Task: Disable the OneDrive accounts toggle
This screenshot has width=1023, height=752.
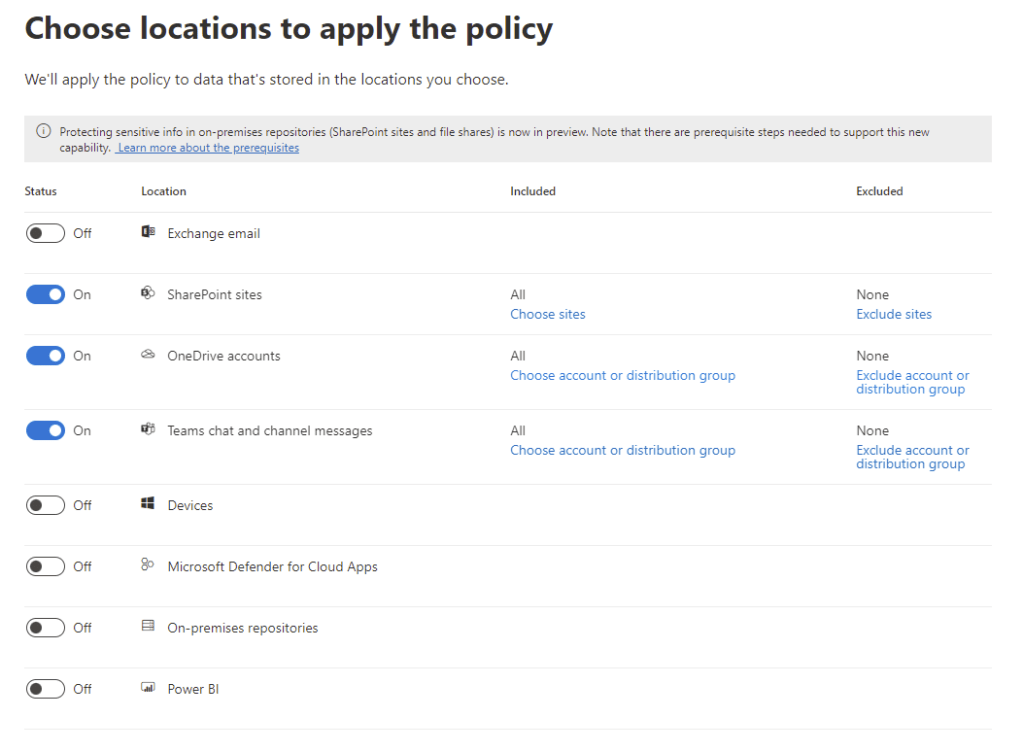Action: [45, 356]
